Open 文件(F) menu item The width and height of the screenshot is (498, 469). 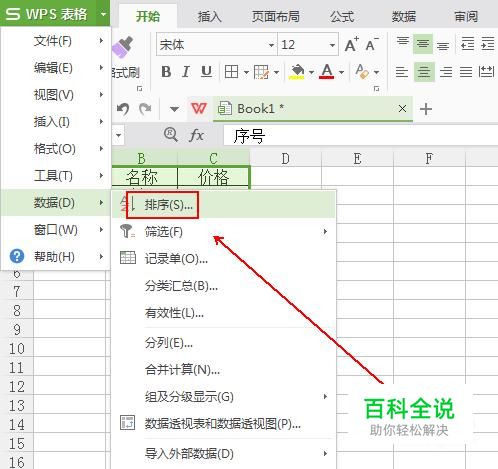(x=56, y=41)
